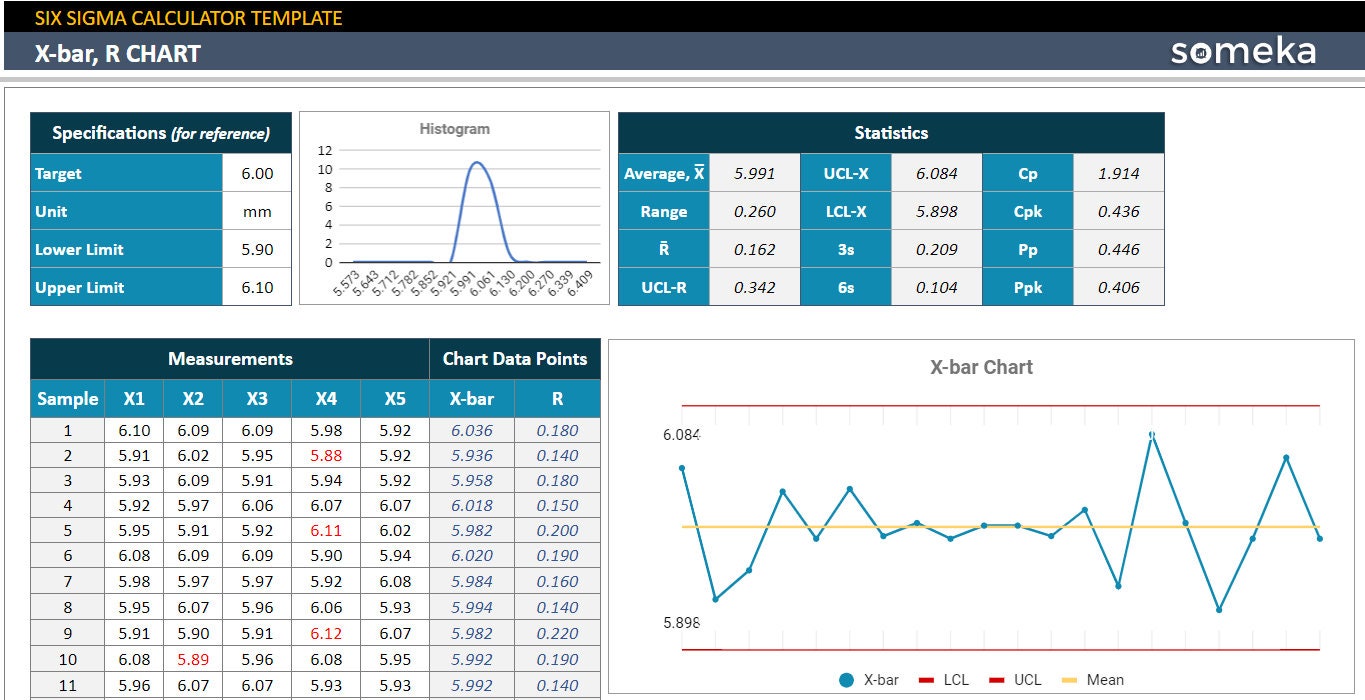
Task: Click the Unit cell showing mm
Action: click(x=258, y=211)
